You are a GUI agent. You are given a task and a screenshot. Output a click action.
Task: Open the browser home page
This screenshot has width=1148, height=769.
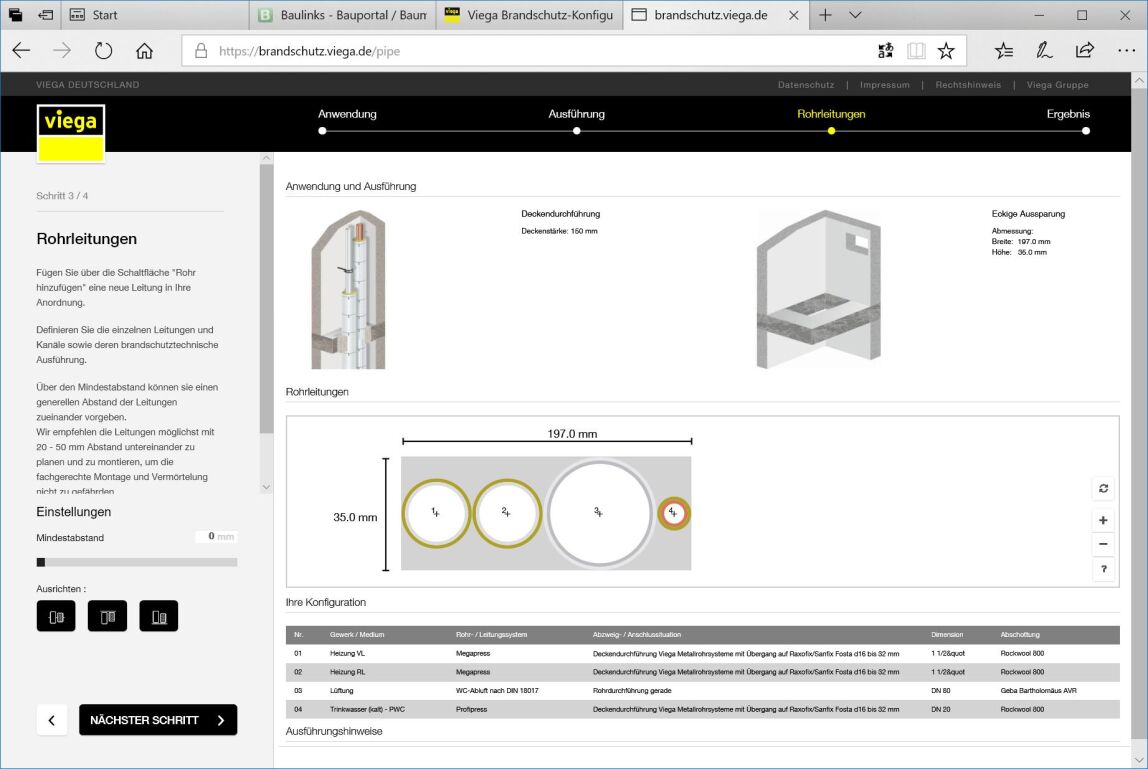point(144,51)
